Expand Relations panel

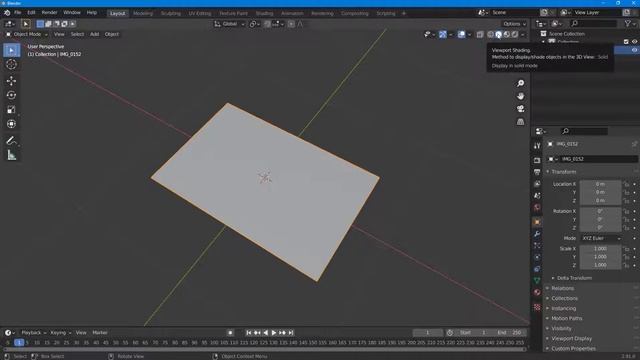tap(562, 288)
